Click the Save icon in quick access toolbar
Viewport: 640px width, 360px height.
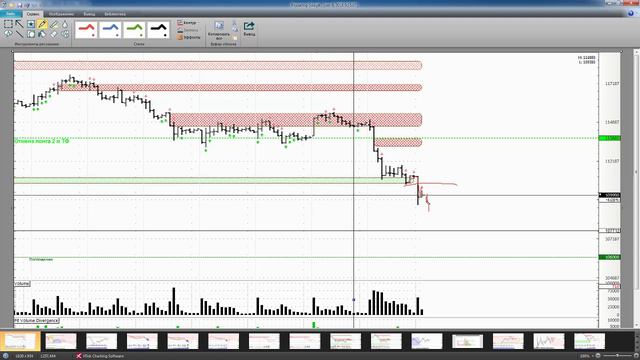(x=19, y=5)
